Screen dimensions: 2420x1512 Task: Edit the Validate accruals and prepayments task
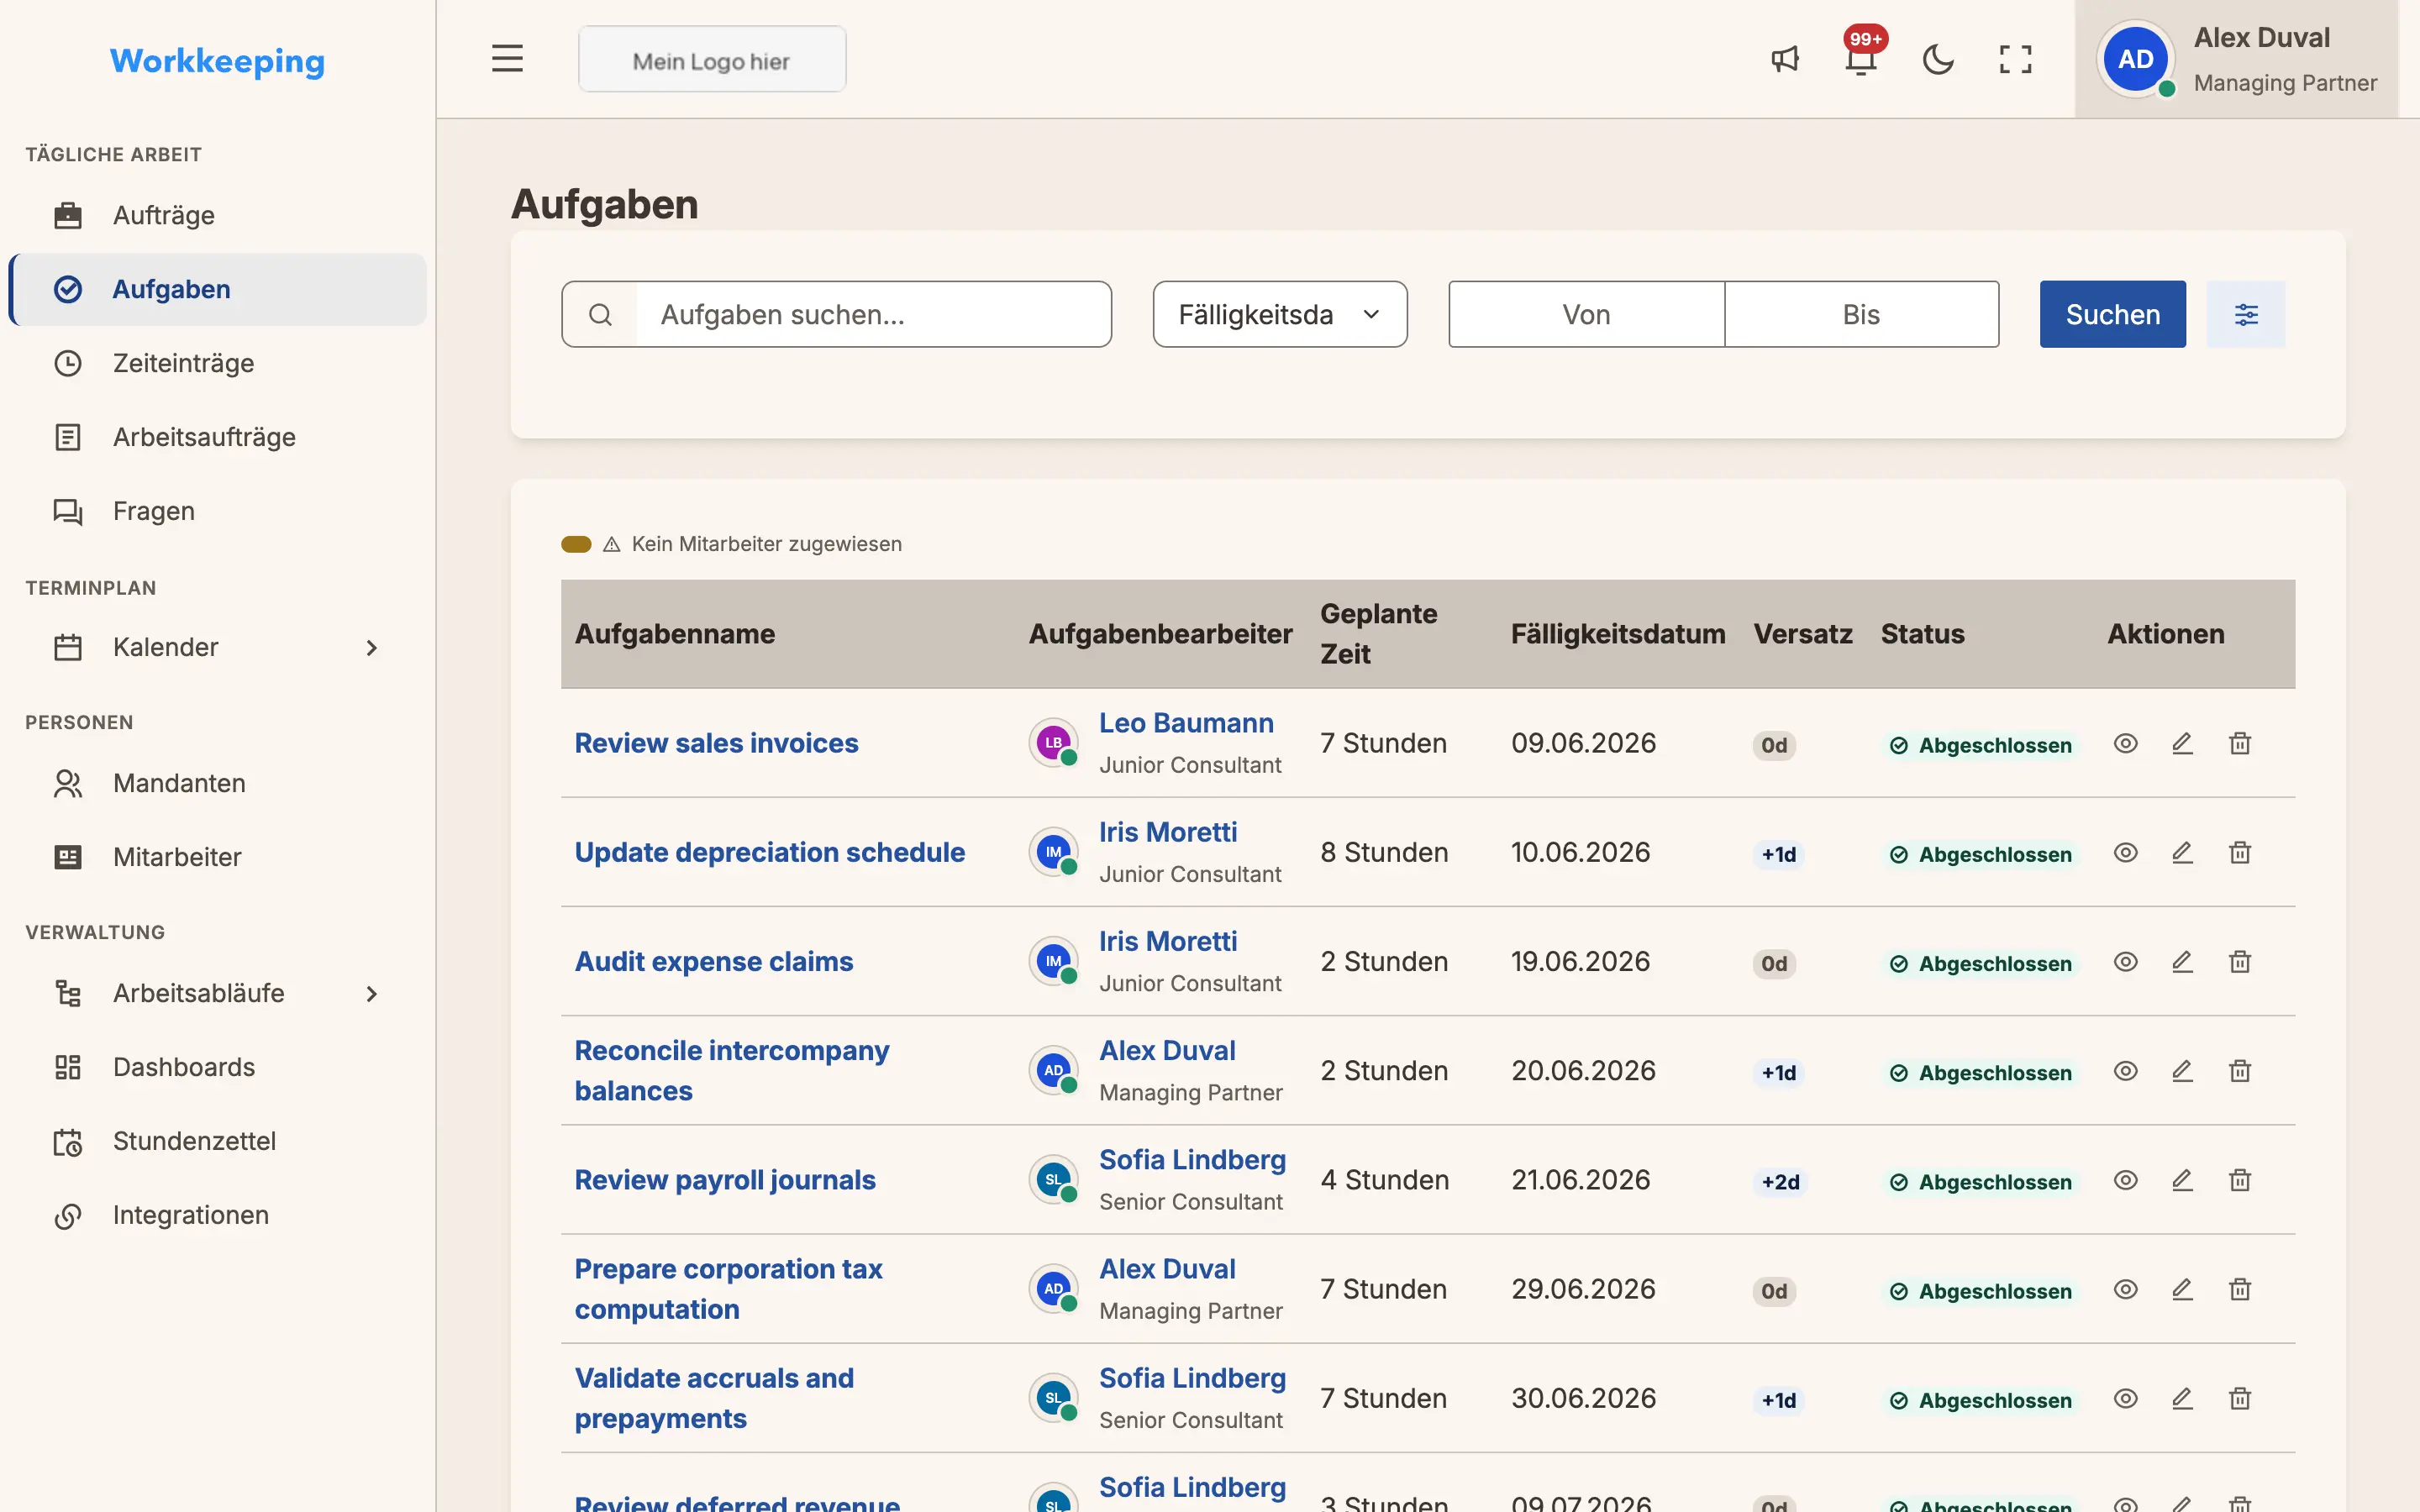pos(2182,1398)
